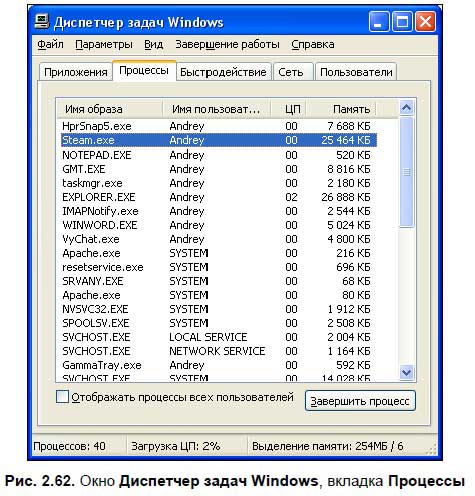
Task: Select the GMT.EXE process
Action: (219, 169)
